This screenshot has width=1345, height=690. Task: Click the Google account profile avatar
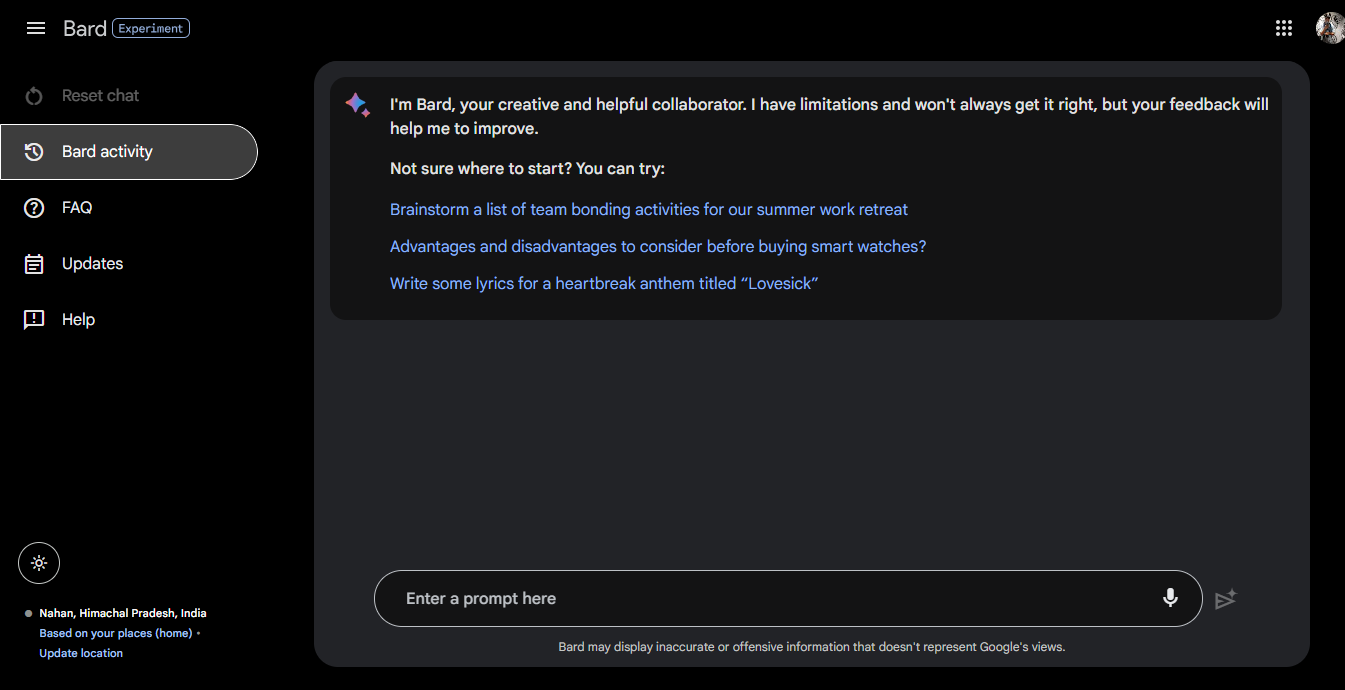click(1330, 28)
